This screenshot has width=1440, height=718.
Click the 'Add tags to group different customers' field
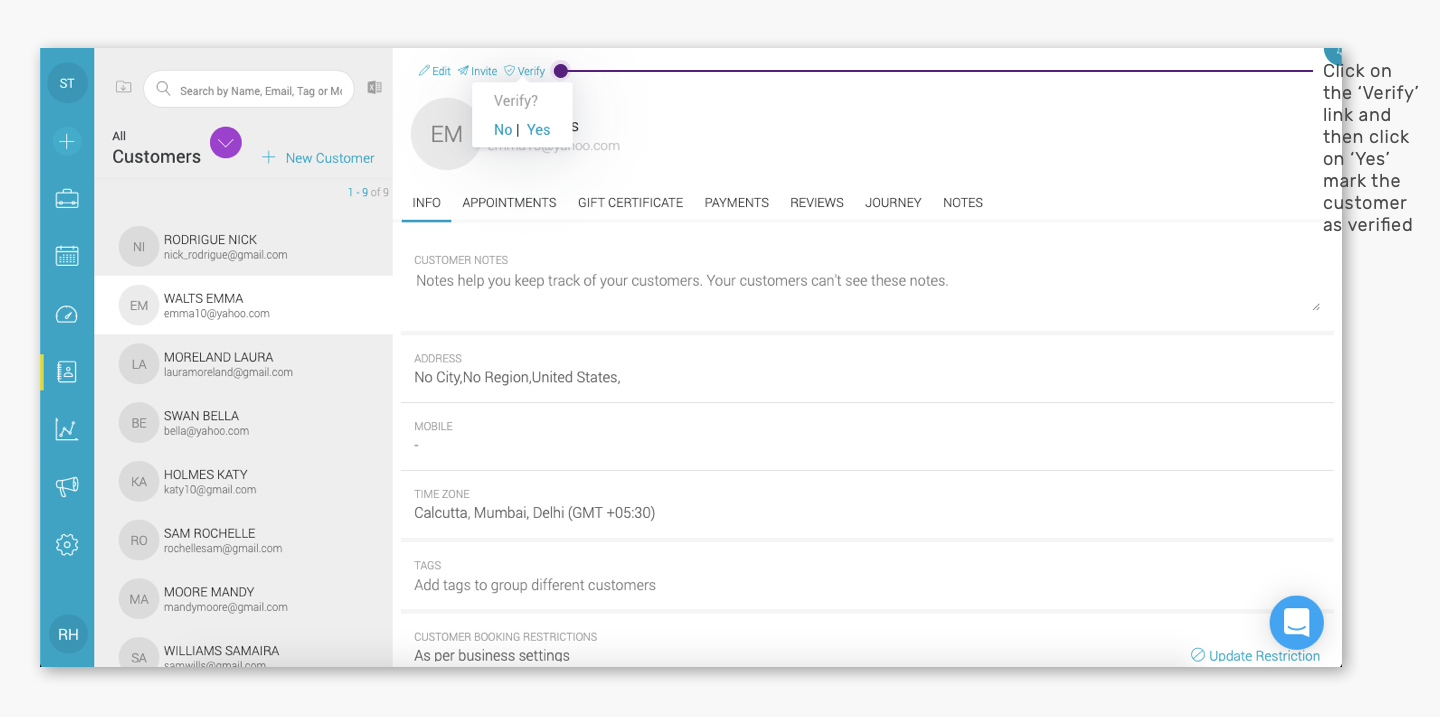(535, 585)
